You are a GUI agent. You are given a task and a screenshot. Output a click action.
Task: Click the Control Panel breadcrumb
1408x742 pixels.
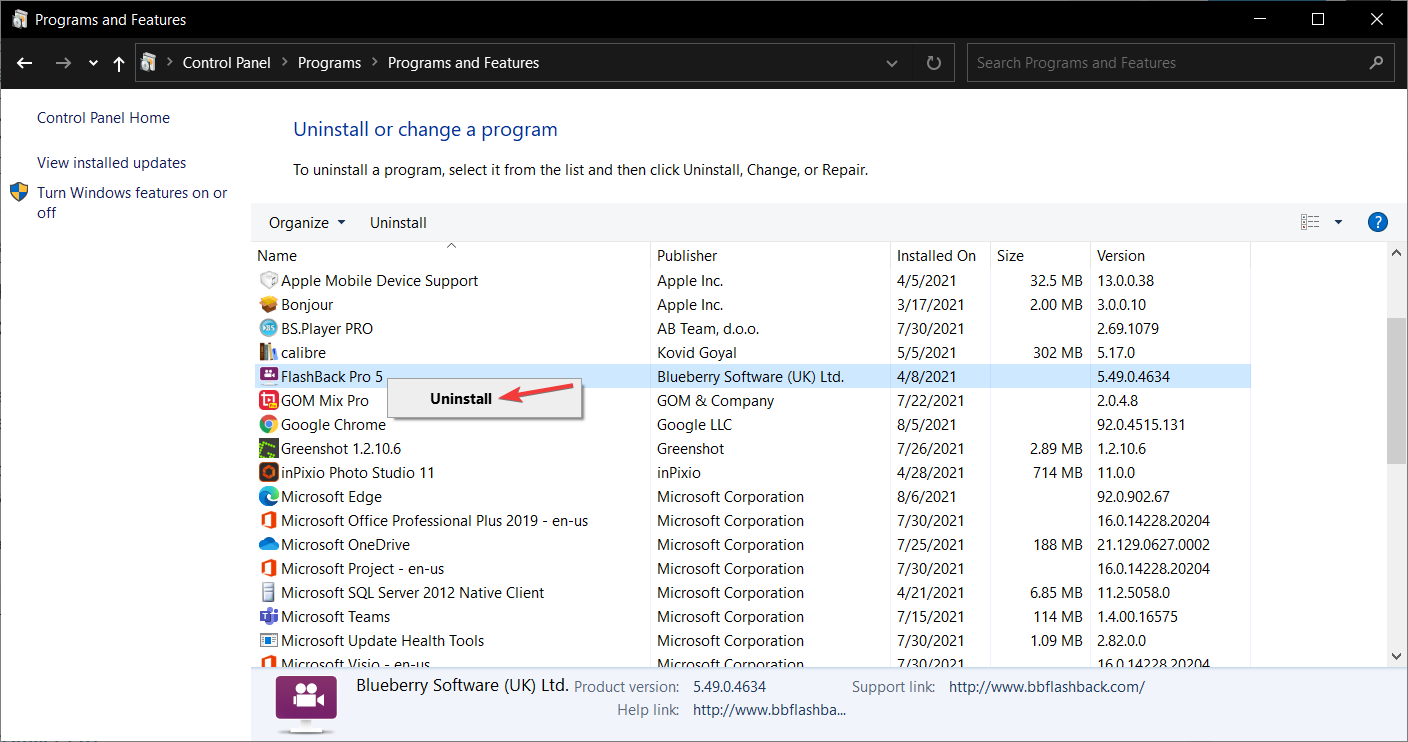(226, 63)
